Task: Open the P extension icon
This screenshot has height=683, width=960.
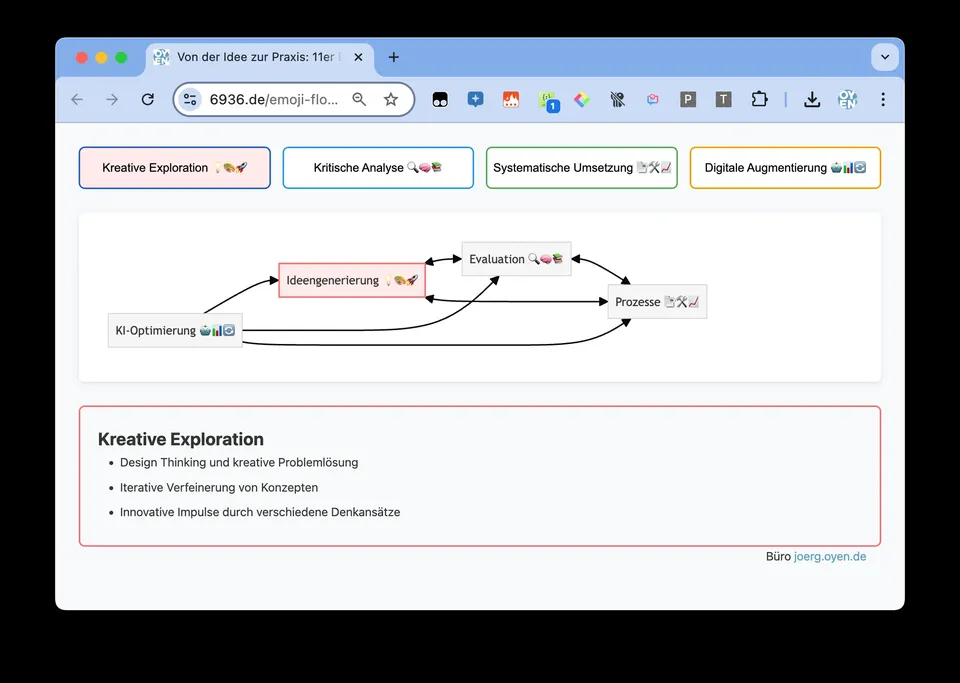Action: point(688,99)
